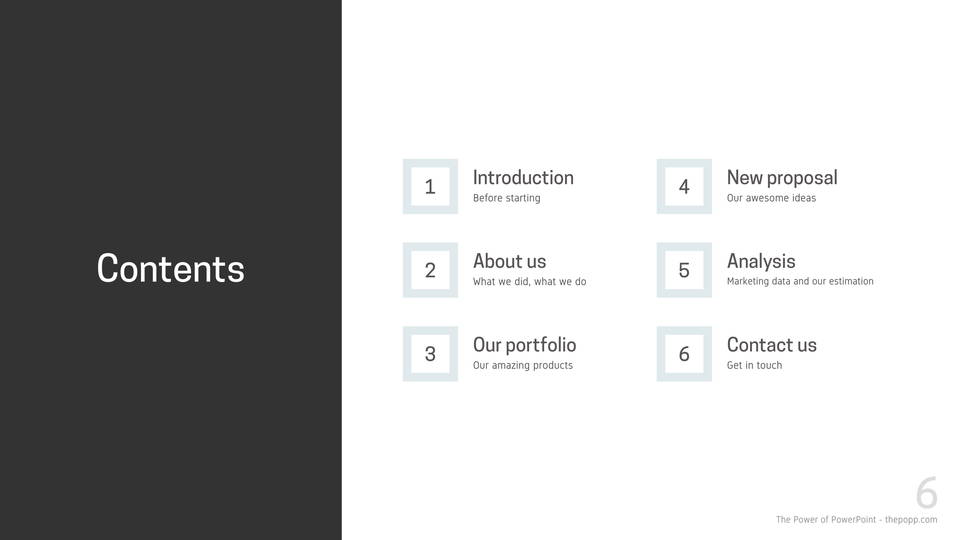Click the number 4 box icon

coord(684,186)
